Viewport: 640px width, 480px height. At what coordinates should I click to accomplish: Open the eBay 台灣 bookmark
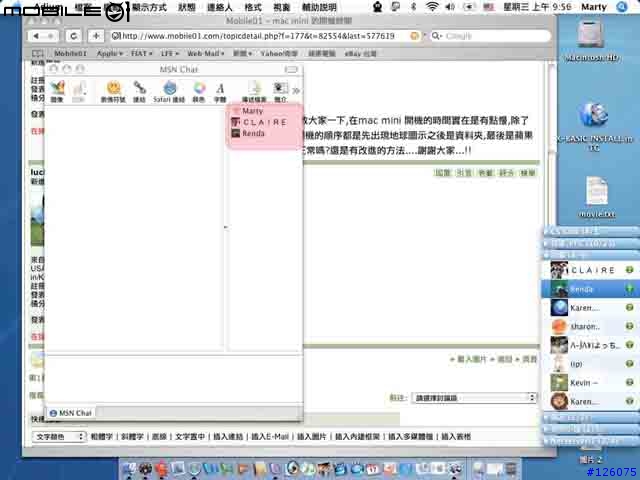pyautogui.click(x=360, y=53)
